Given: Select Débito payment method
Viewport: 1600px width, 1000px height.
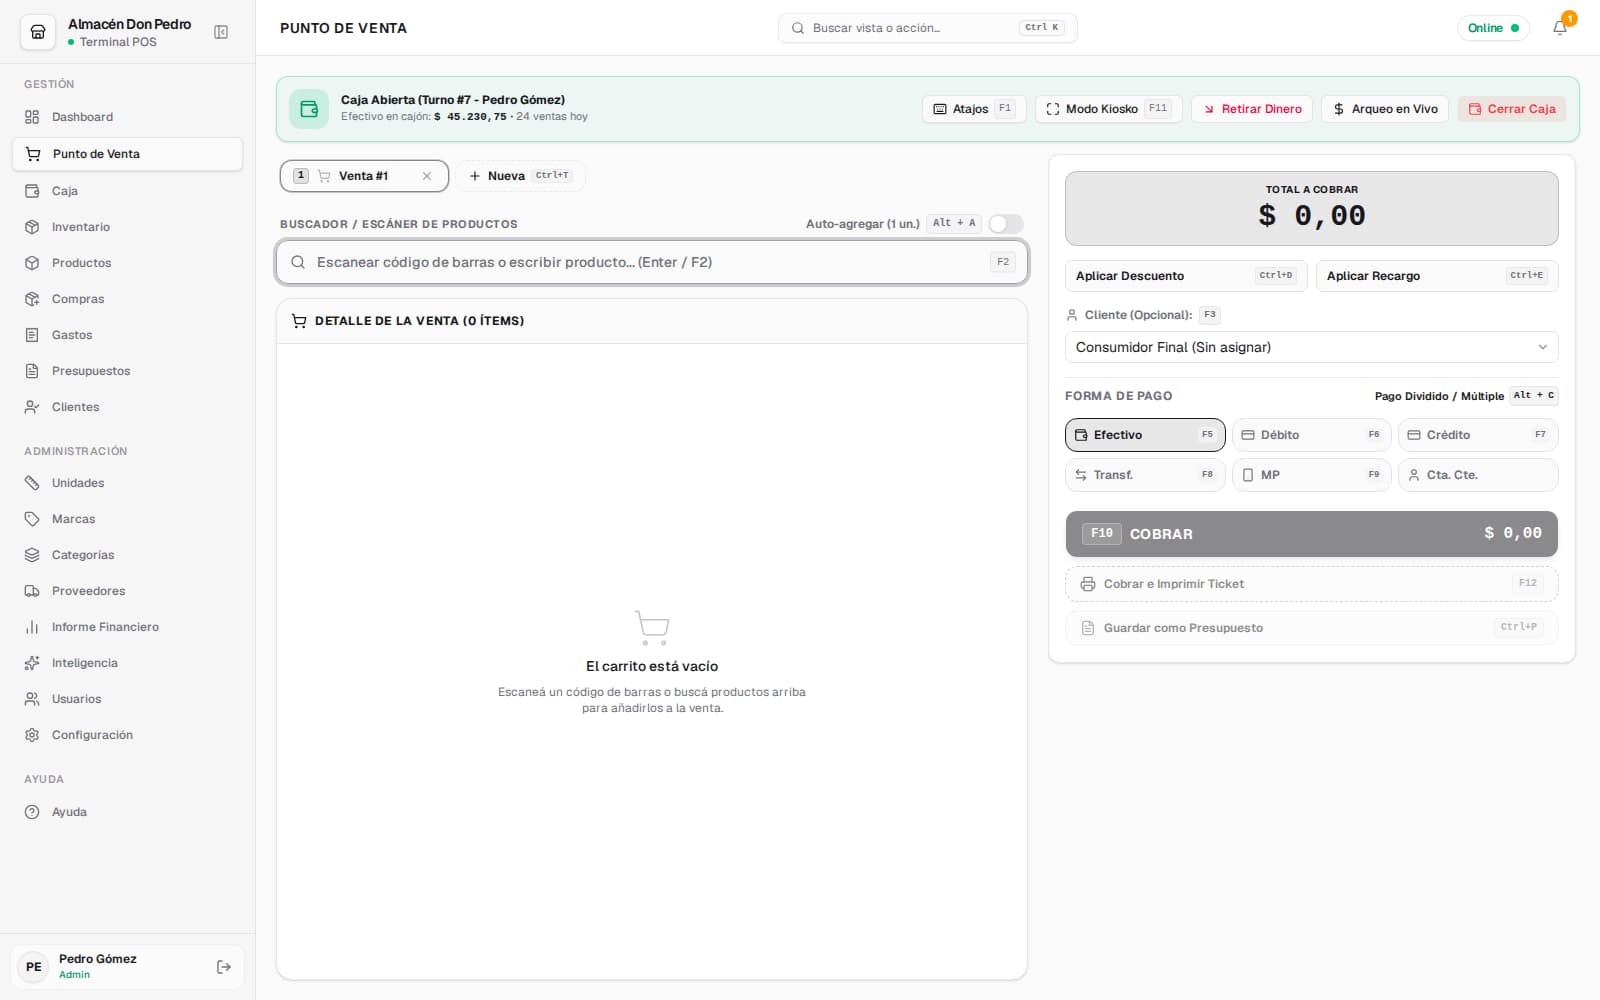Looking at the screenshot, I should click(1311, 435).
